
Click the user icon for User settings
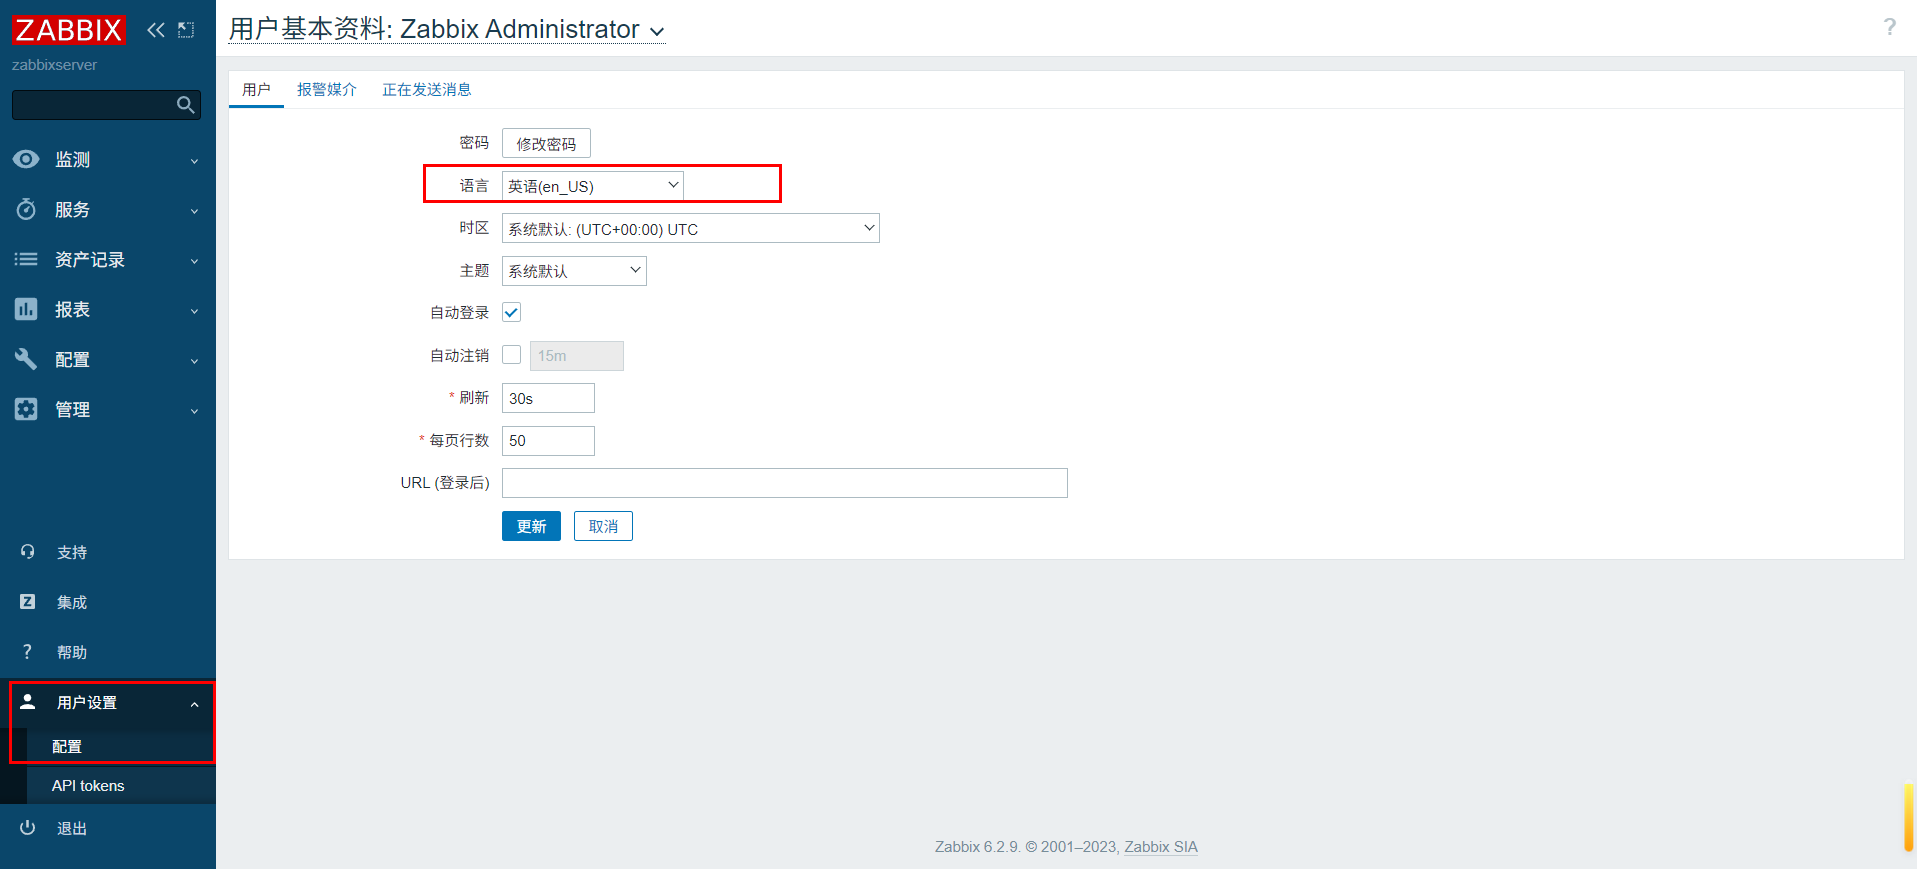tap(28, 702)
